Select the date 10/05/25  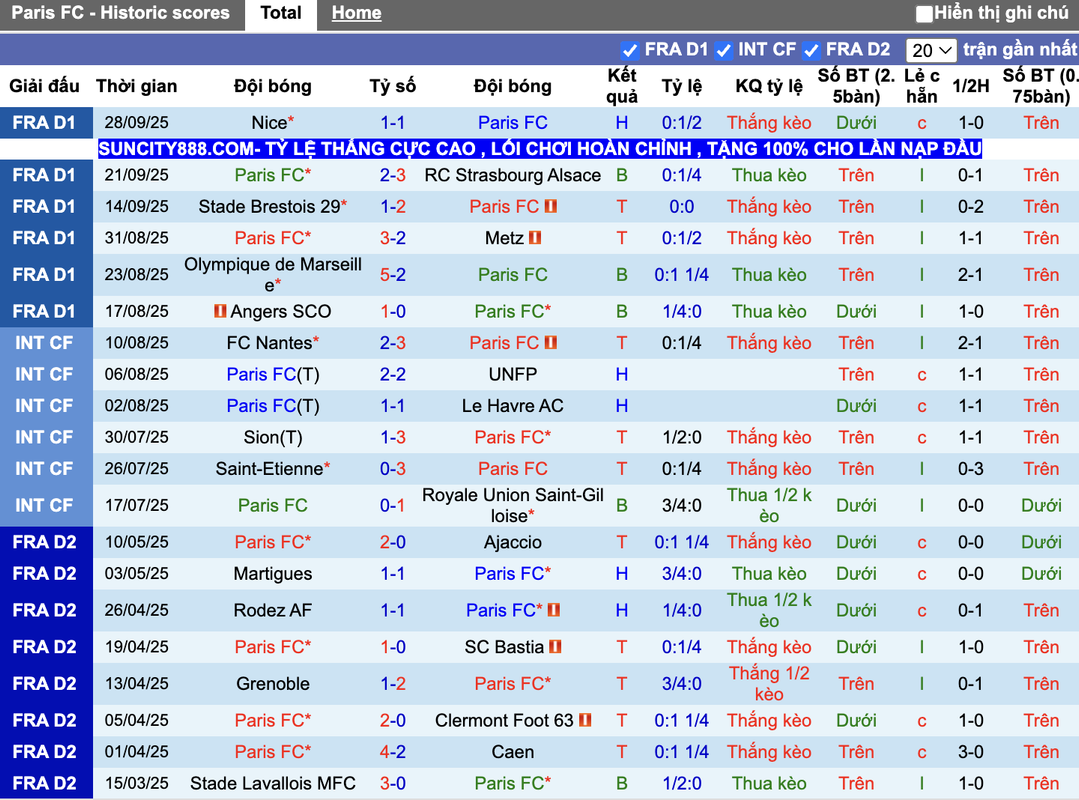coord(136,542)
